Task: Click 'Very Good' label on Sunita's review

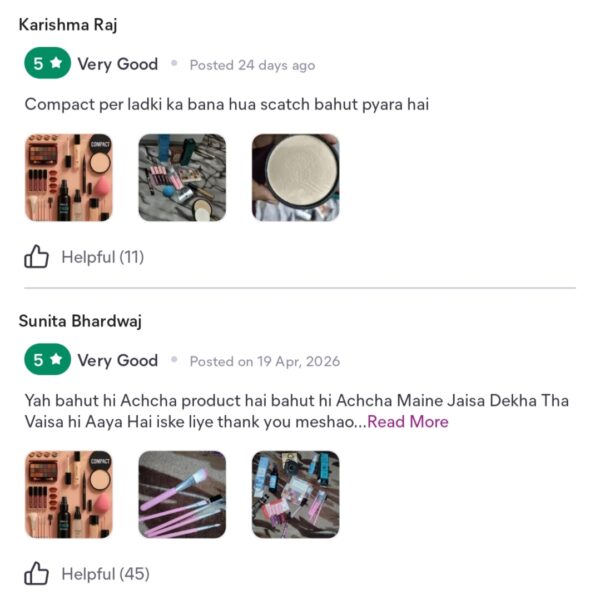Action: 118,360
